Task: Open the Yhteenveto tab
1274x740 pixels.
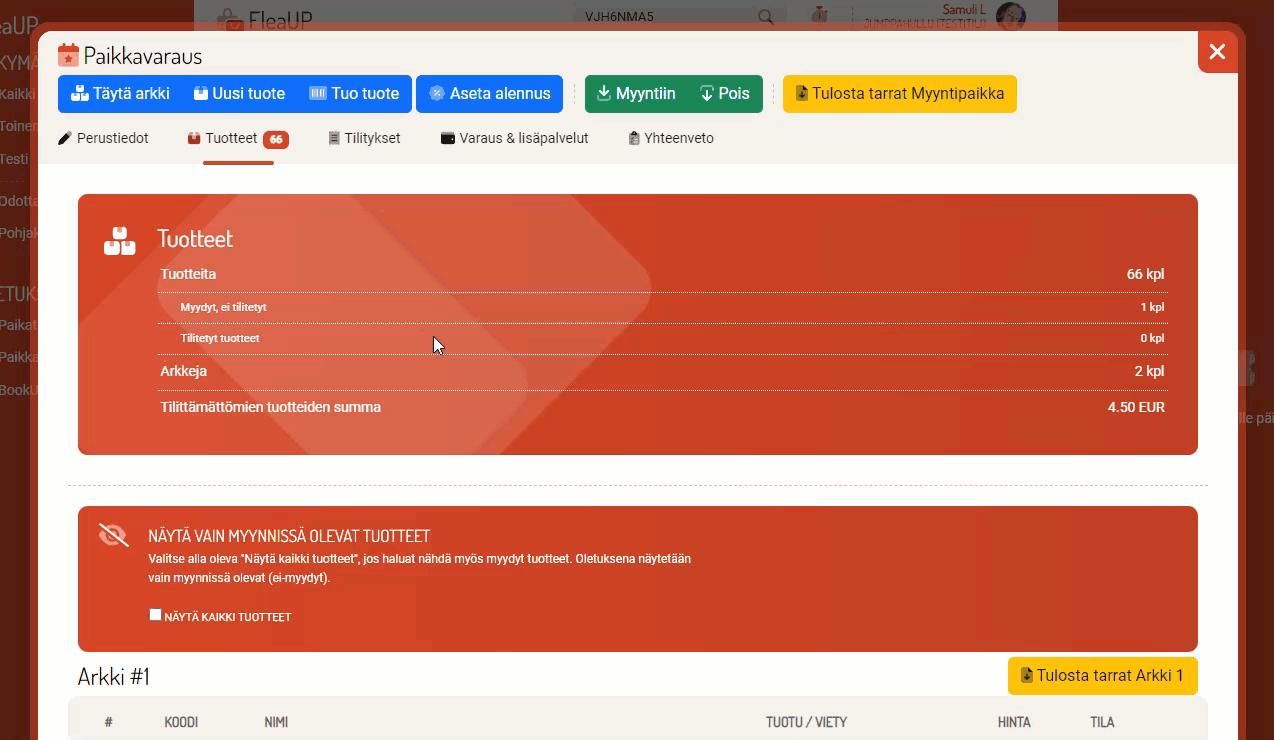Action: pyautogui.click(x=670, y=138)
